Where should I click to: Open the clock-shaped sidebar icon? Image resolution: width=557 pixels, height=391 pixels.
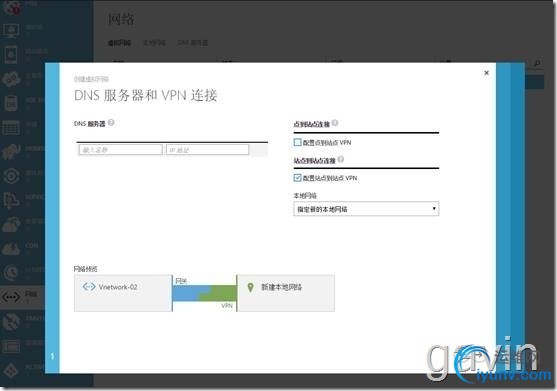11,272
